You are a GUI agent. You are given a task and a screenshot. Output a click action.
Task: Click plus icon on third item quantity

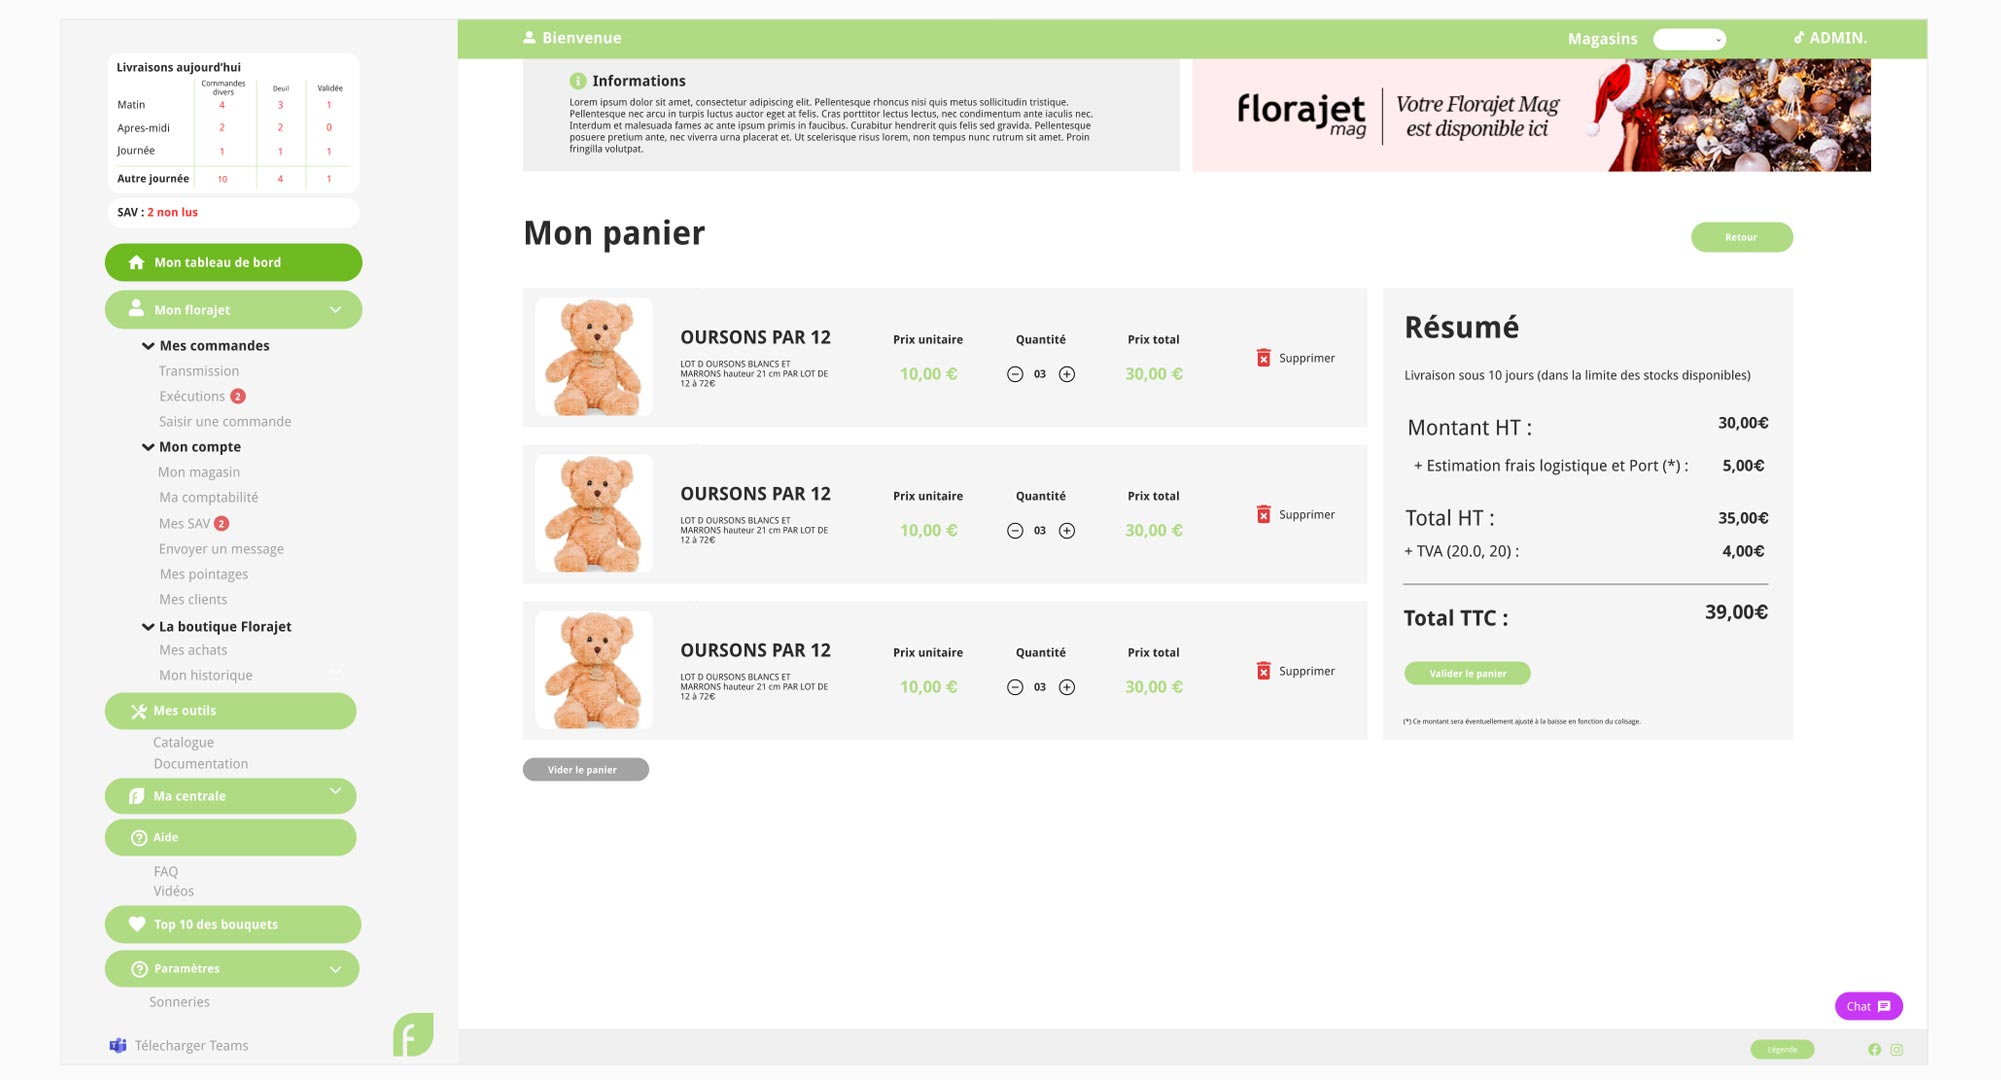(x=1067, y=687)
